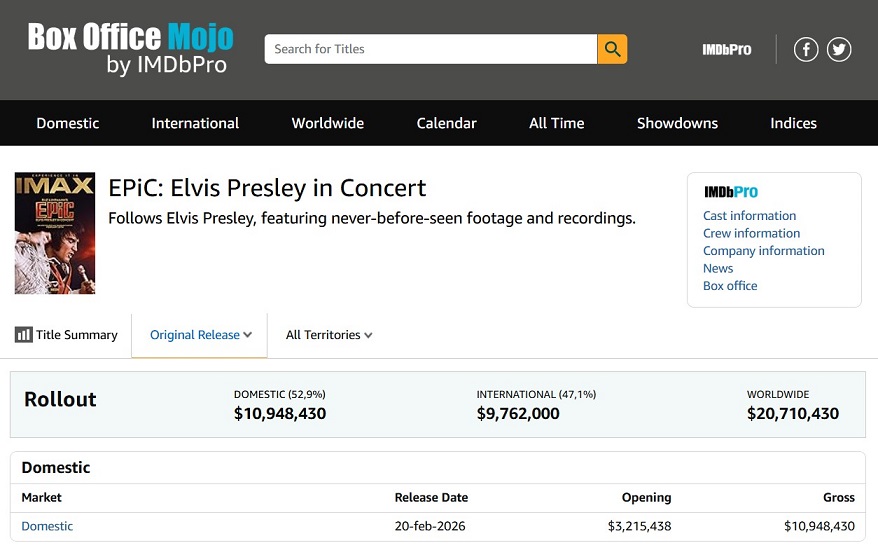Open the Calendar menu item
878x550 pixels.
[446, 123]
